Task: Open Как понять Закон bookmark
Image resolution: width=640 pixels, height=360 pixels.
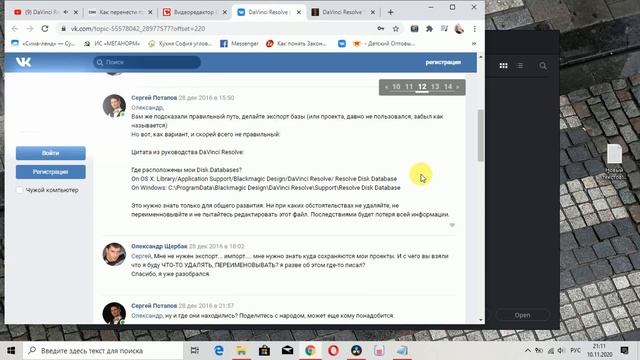Action: point(296,43)
